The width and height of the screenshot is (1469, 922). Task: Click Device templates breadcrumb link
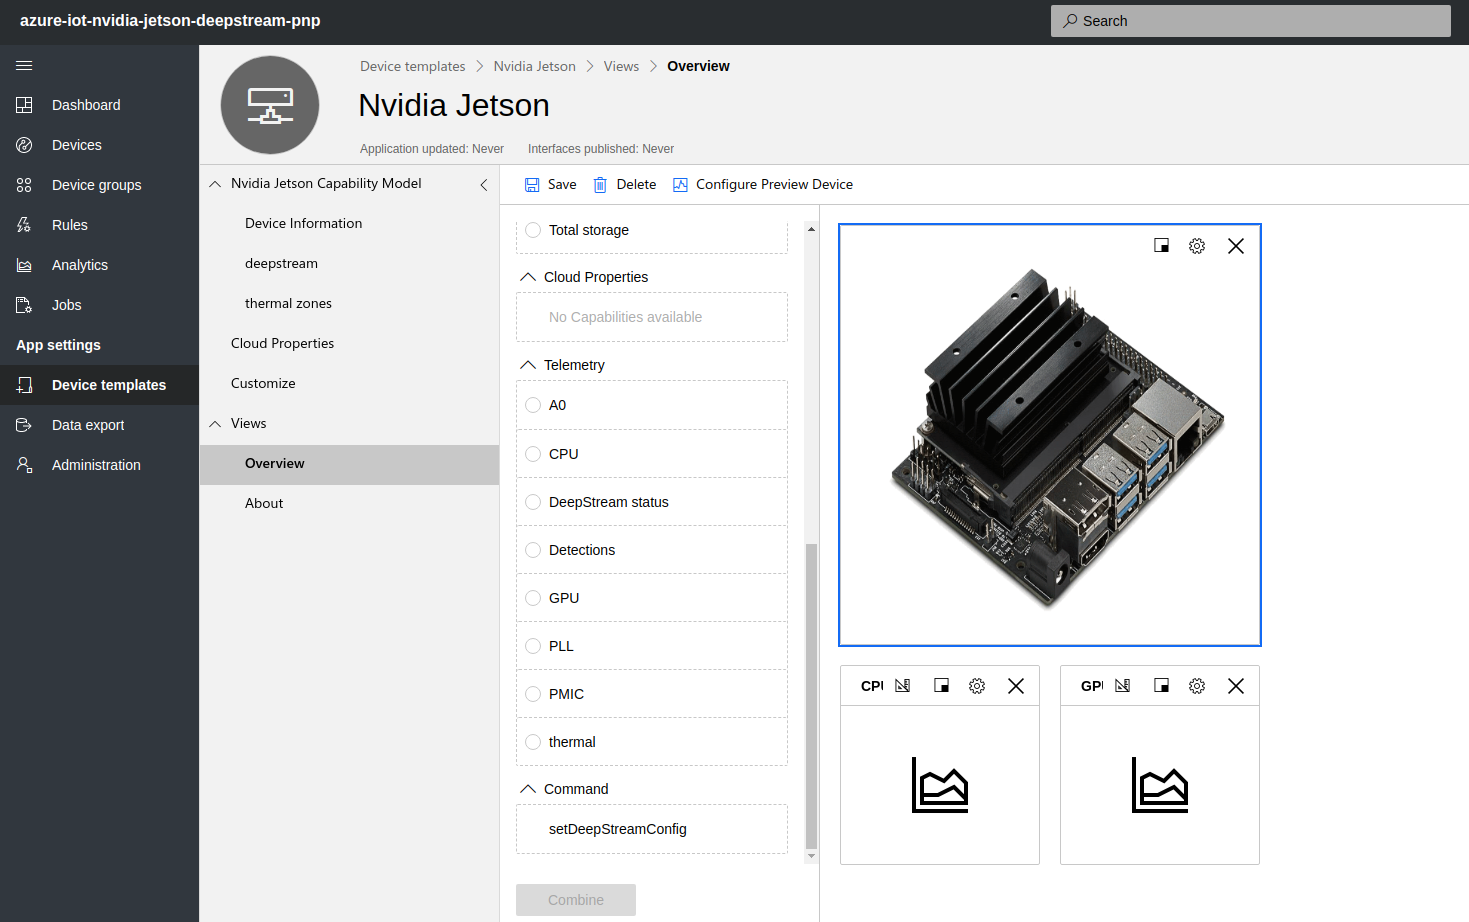pyautogui.click(x=412, y=66)
